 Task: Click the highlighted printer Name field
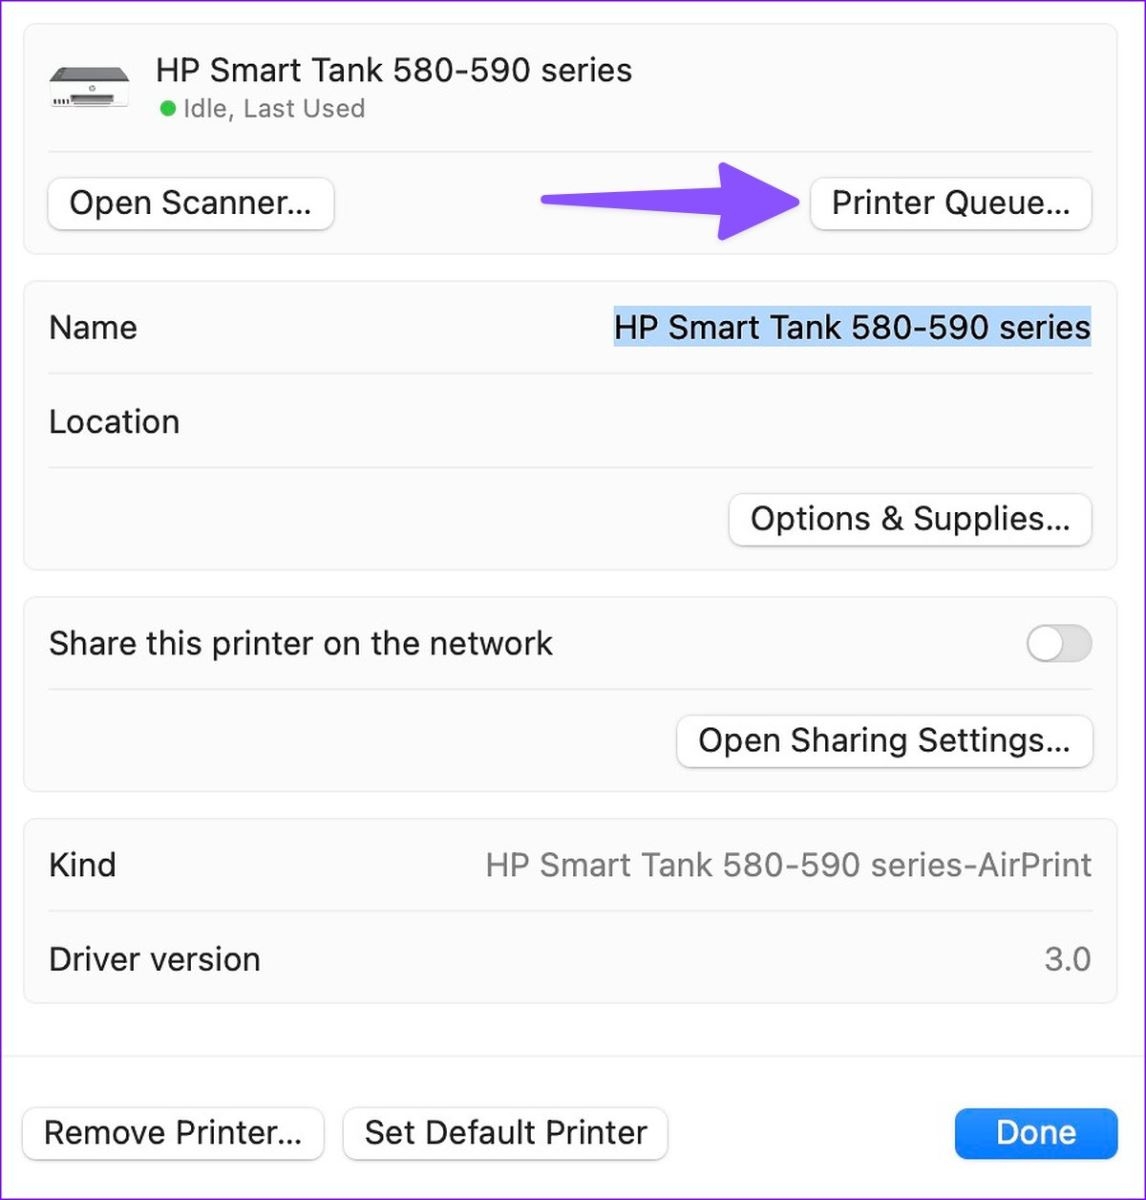click(x=852, y=328)
